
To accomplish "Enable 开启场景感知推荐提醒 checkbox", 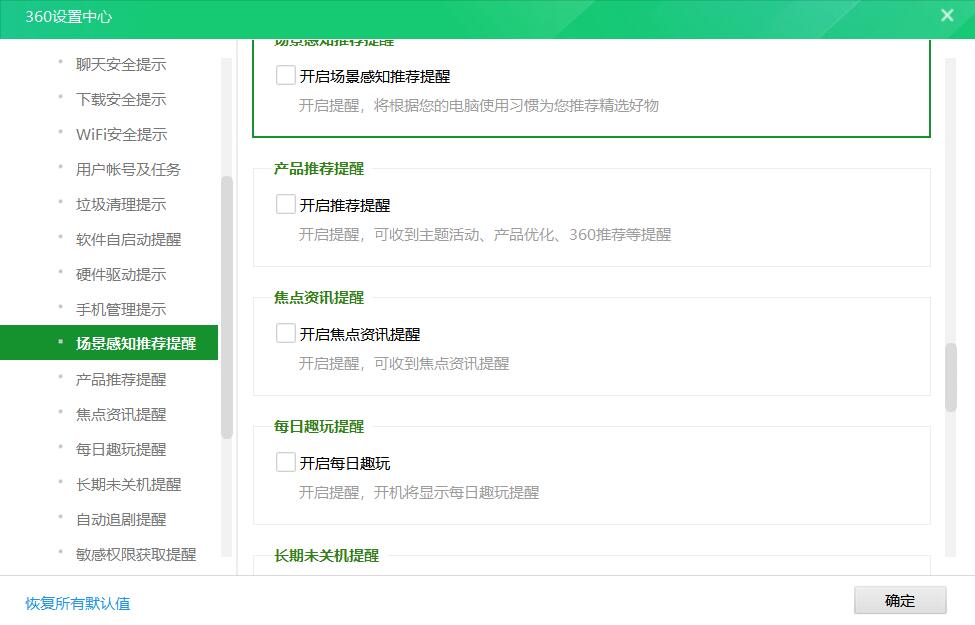I will pos(285,74).
